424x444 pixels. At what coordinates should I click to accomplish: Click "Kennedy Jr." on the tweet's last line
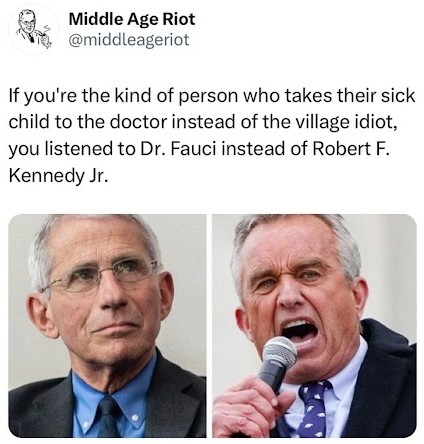coord(58,175)
